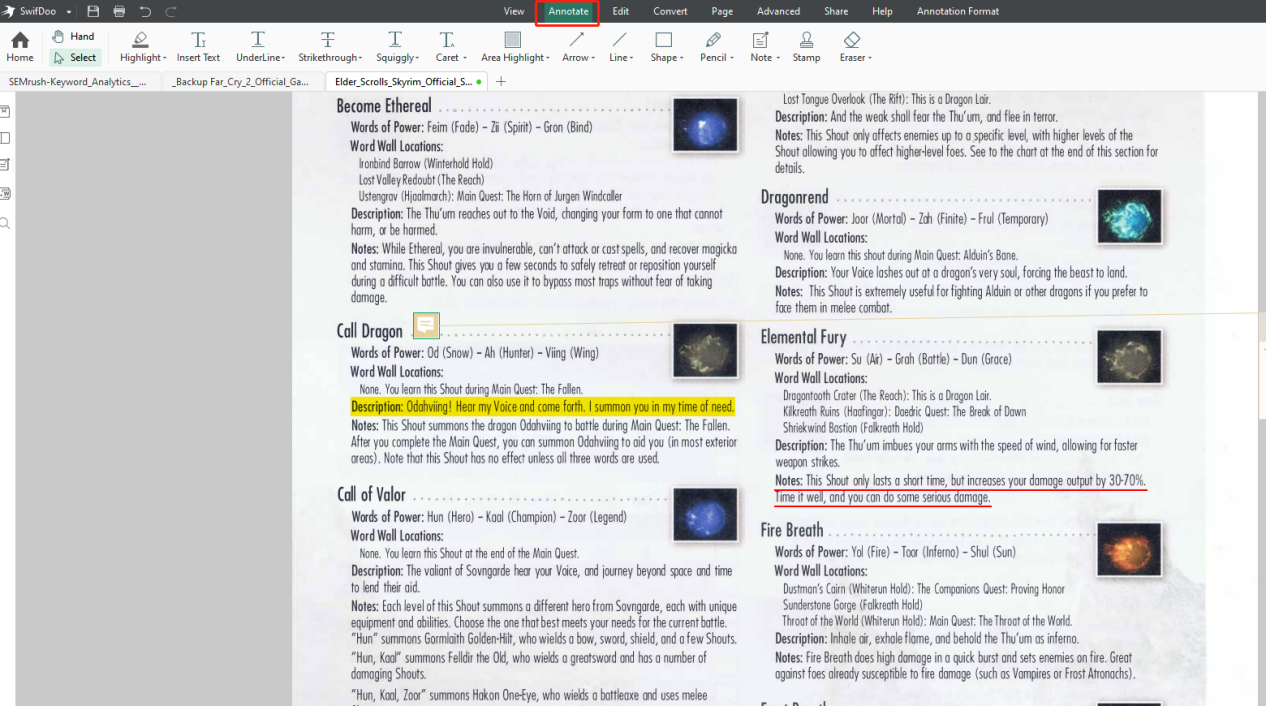Expand the SwifDoo application menu arrow
1266x706 pixels.
[70, 11]
